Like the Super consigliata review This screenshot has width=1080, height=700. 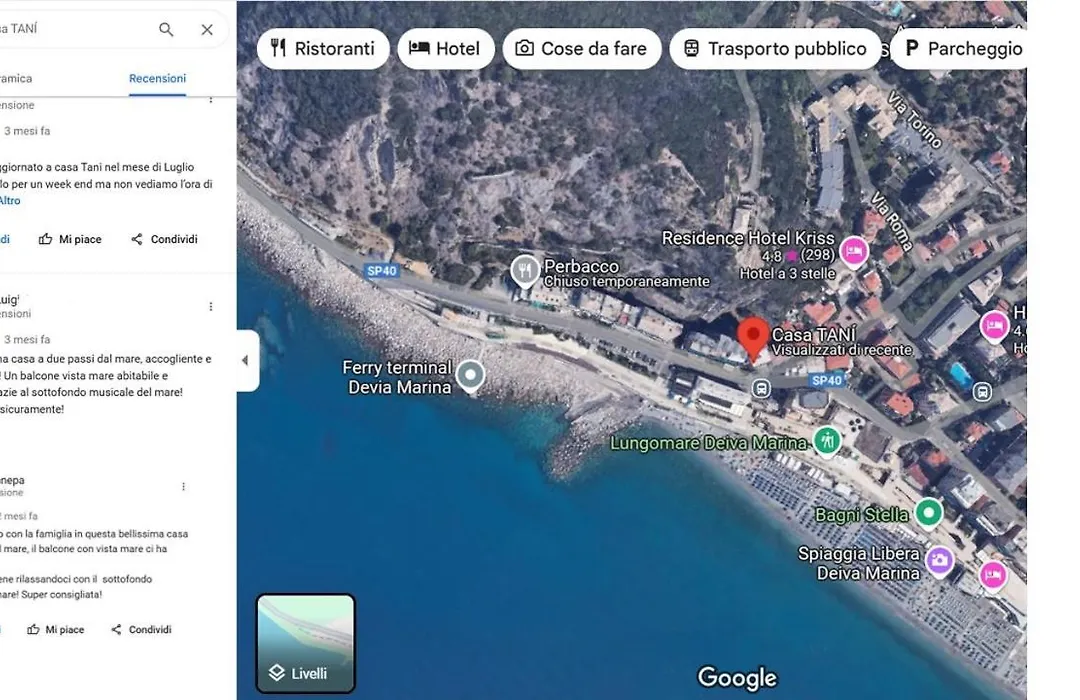[x=55, y=630]
